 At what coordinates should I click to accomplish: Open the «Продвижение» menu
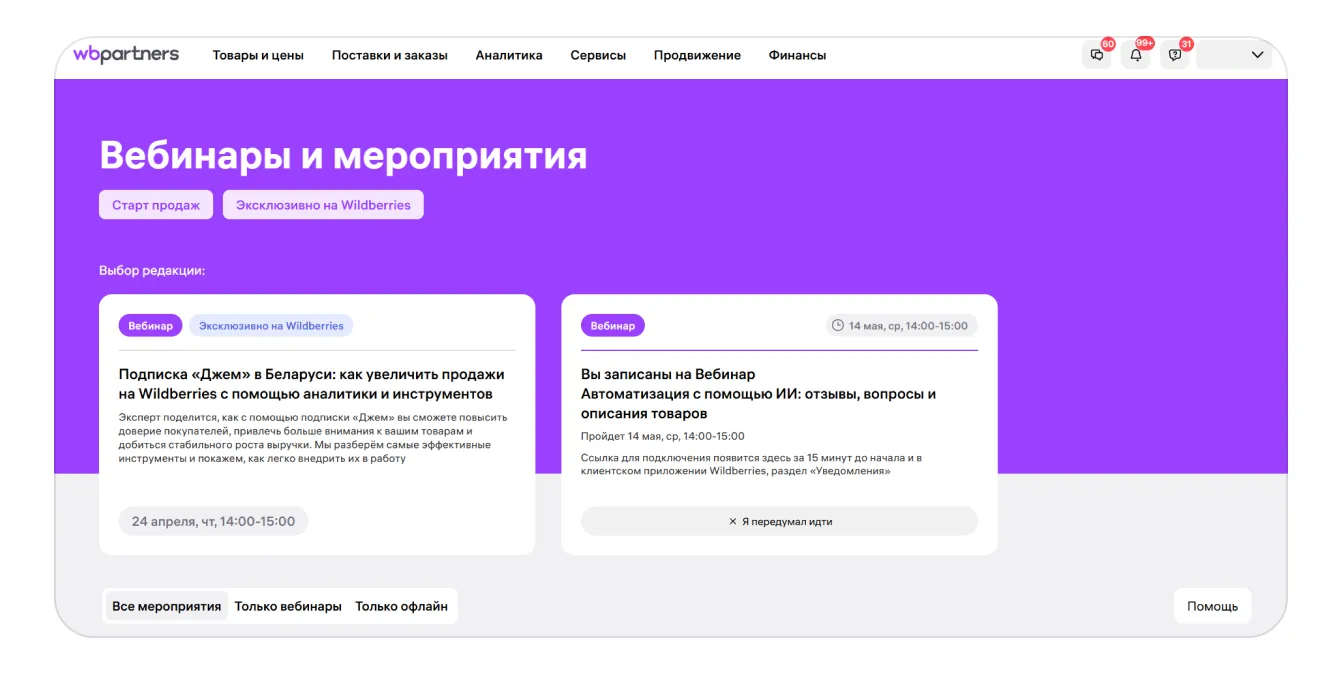click(697, 56)
